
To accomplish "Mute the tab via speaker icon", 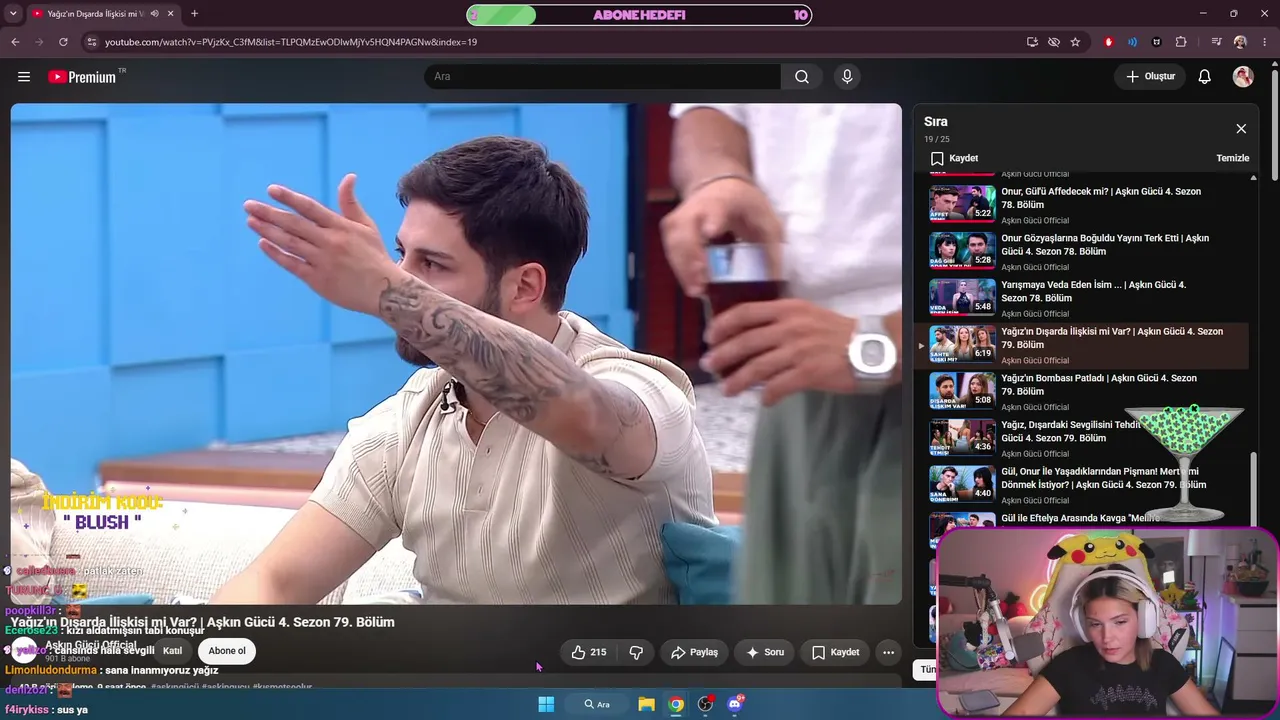I will (x=154, y=14).
